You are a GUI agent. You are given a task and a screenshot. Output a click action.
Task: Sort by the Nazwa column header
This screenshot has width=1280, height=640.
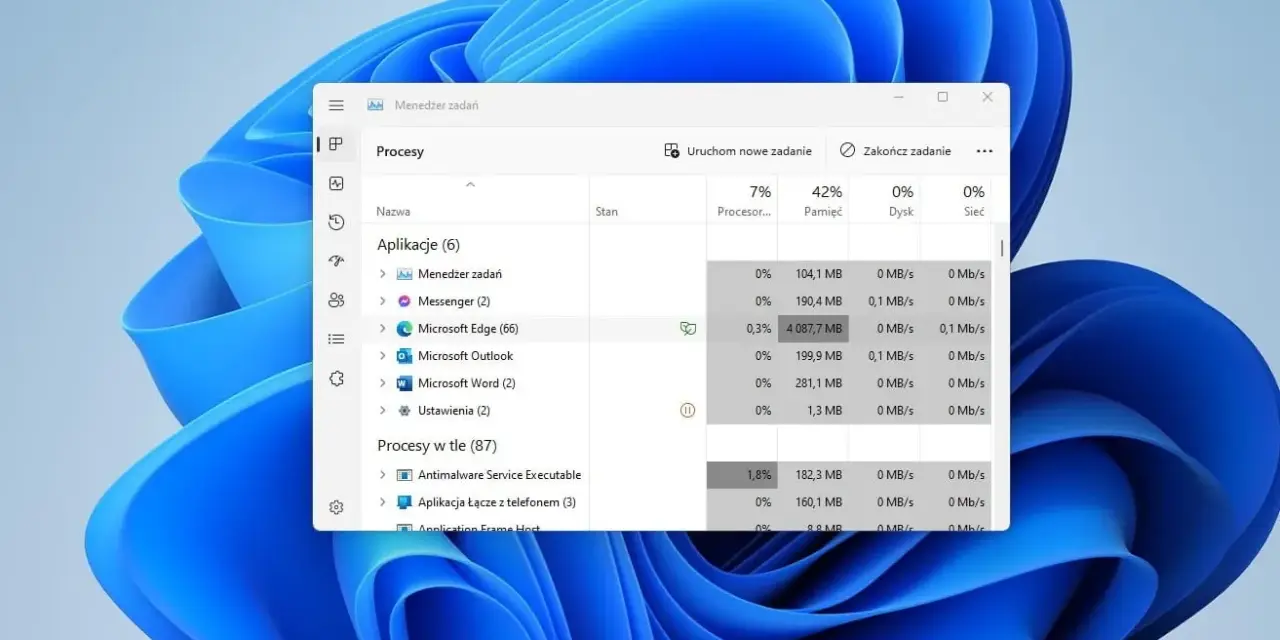[x=475, y=200]
